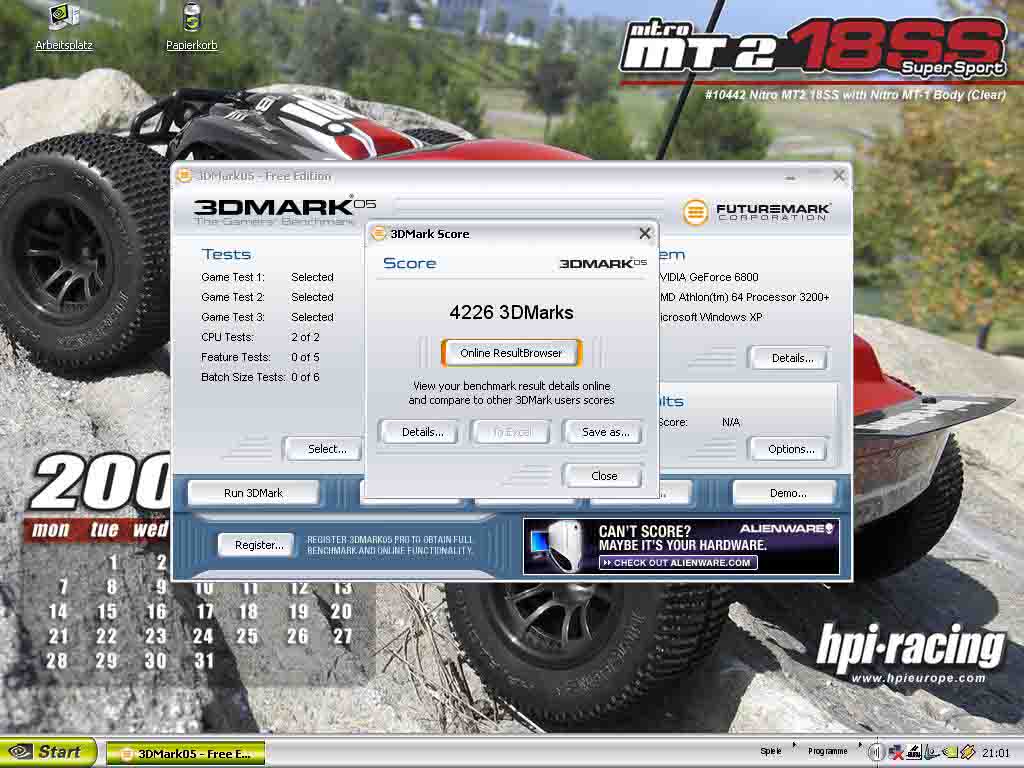Click the Game Test 1 Selected row
The image size is (1024, 768).
(267, 277)
